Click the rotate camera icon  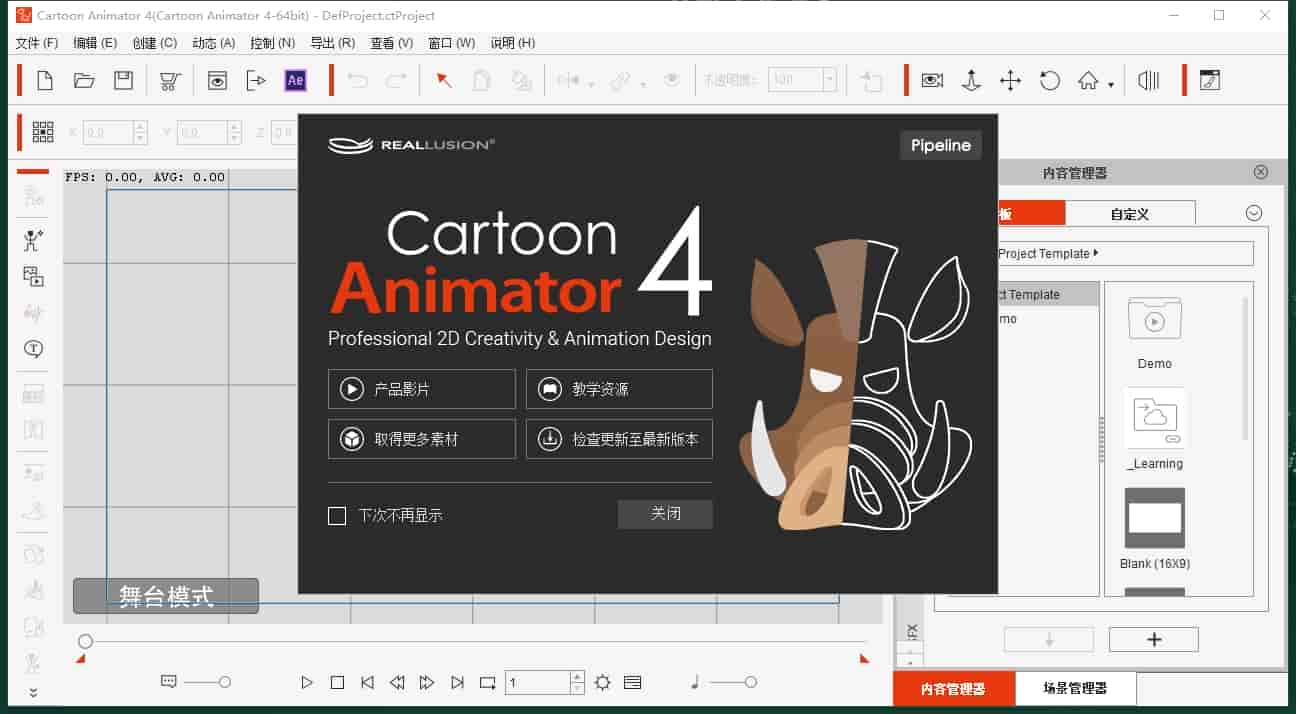pyautogui.click(x=1049, y=81)
